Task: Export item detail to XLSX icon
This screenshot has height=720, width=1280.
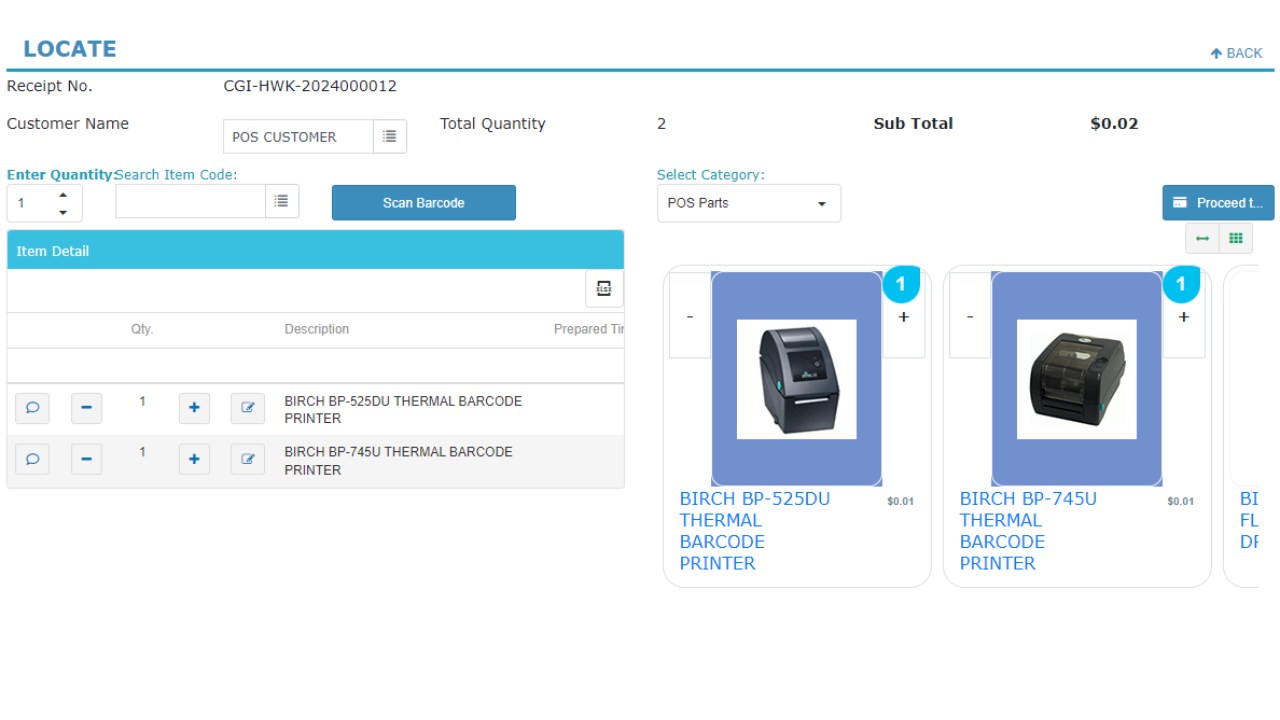Action: tap(604, 288)
